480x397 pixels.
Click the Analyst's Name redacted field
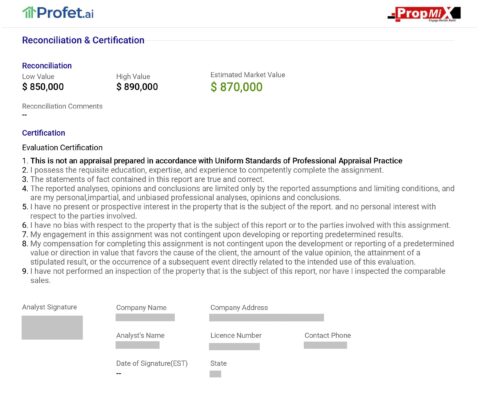[138, 345]
